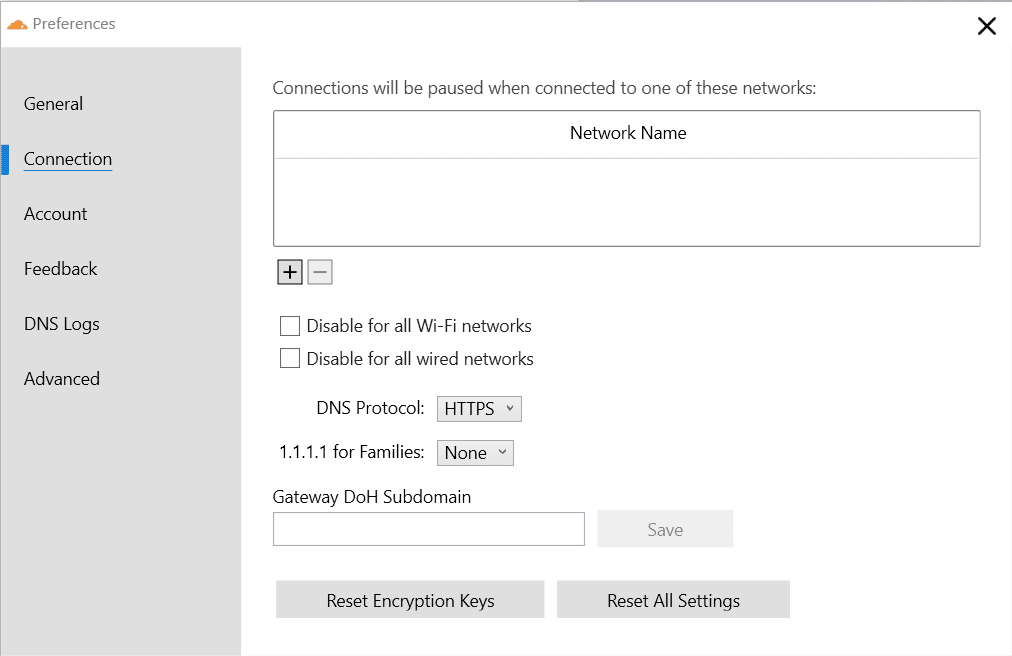This screenshot has height=656, width=1012.
Task: Open the DNS Protocol dropdown
Action: tap(479, 408)
